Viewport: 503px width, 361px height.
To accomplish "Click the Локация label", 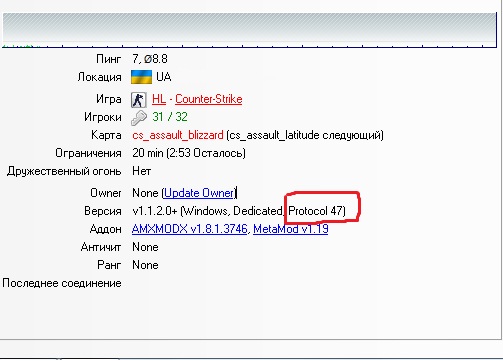I will coord(99,77).
